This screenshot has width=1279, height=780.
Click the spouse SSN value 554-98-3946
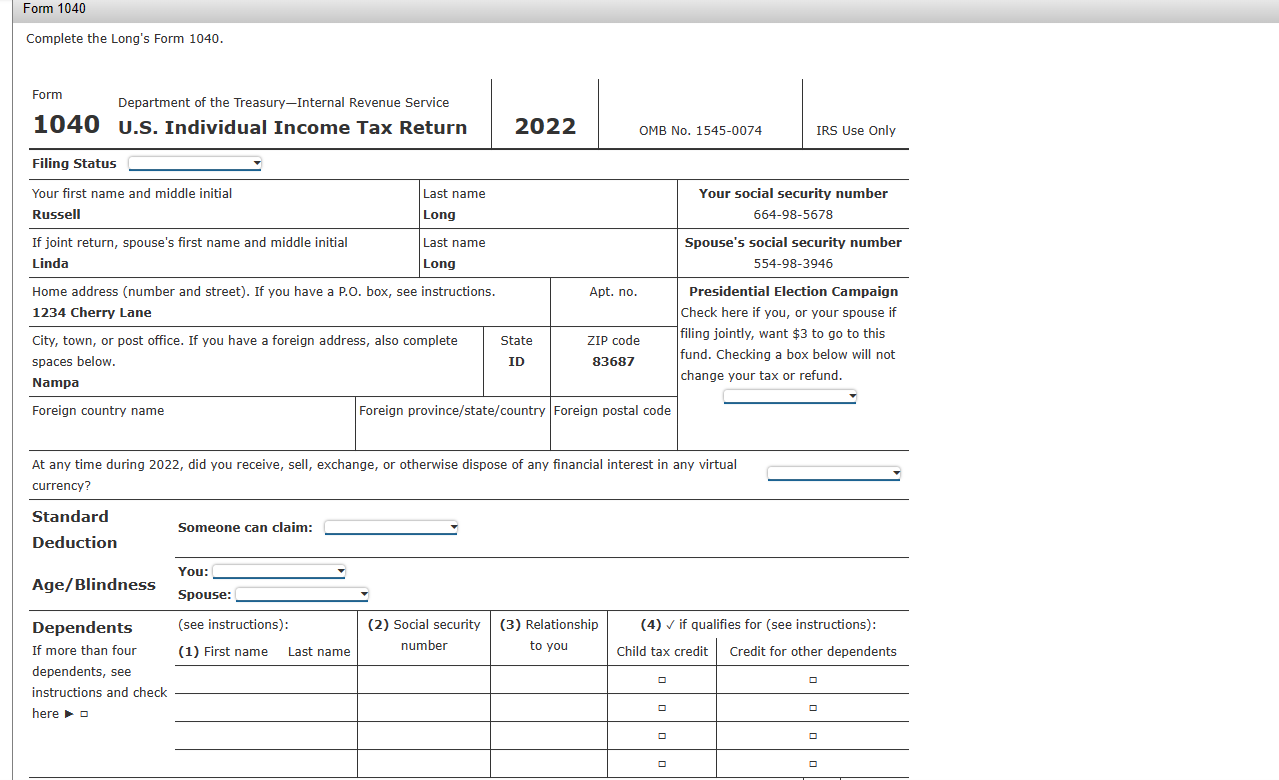(x=793, y=264)
